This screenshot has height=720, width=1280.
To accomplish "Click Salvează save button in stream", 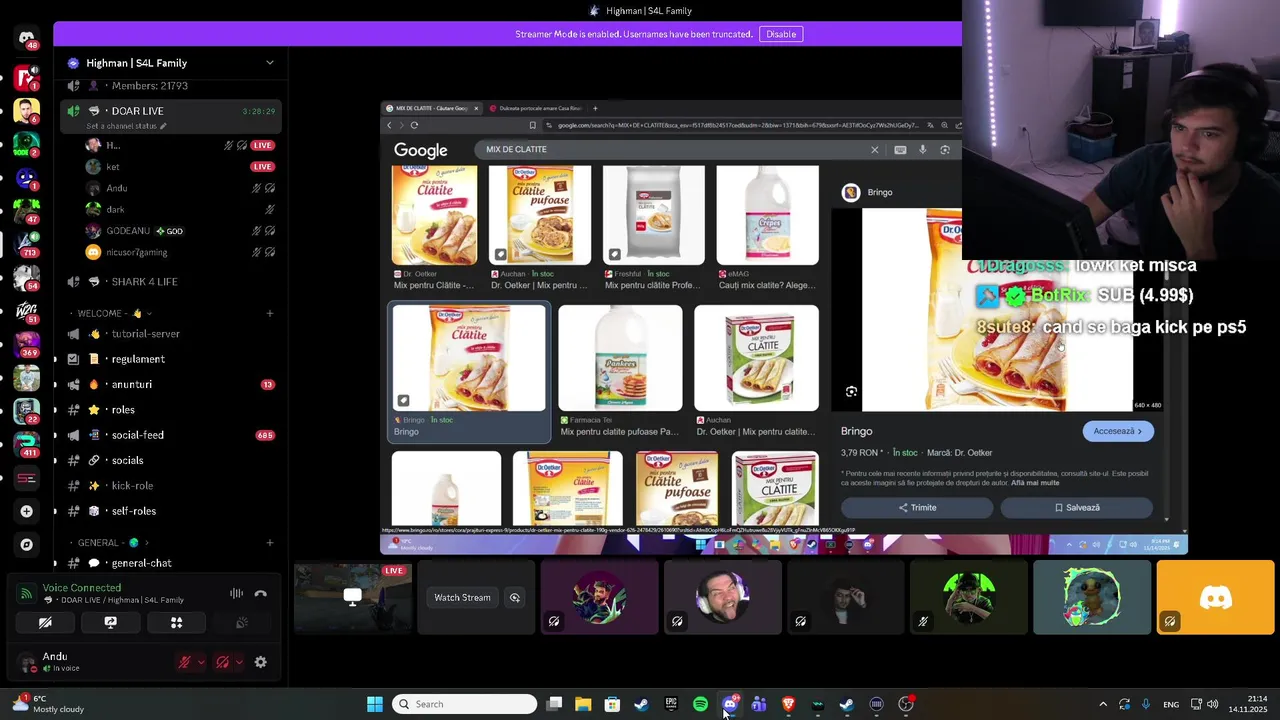I will pos(1077,508).
